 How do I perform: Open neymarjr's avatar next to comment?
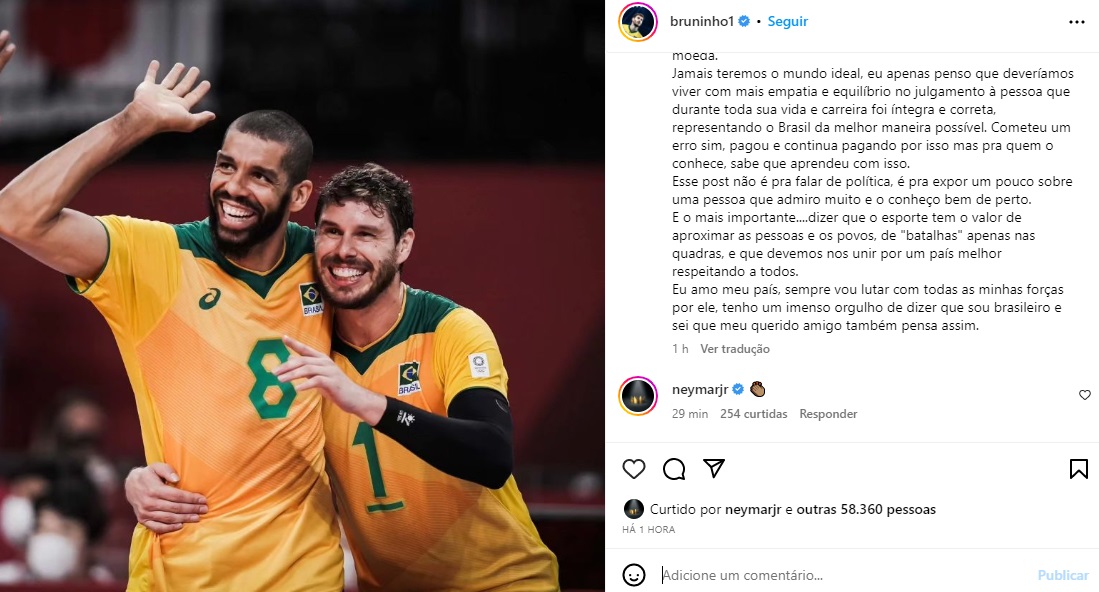(638, 396)
